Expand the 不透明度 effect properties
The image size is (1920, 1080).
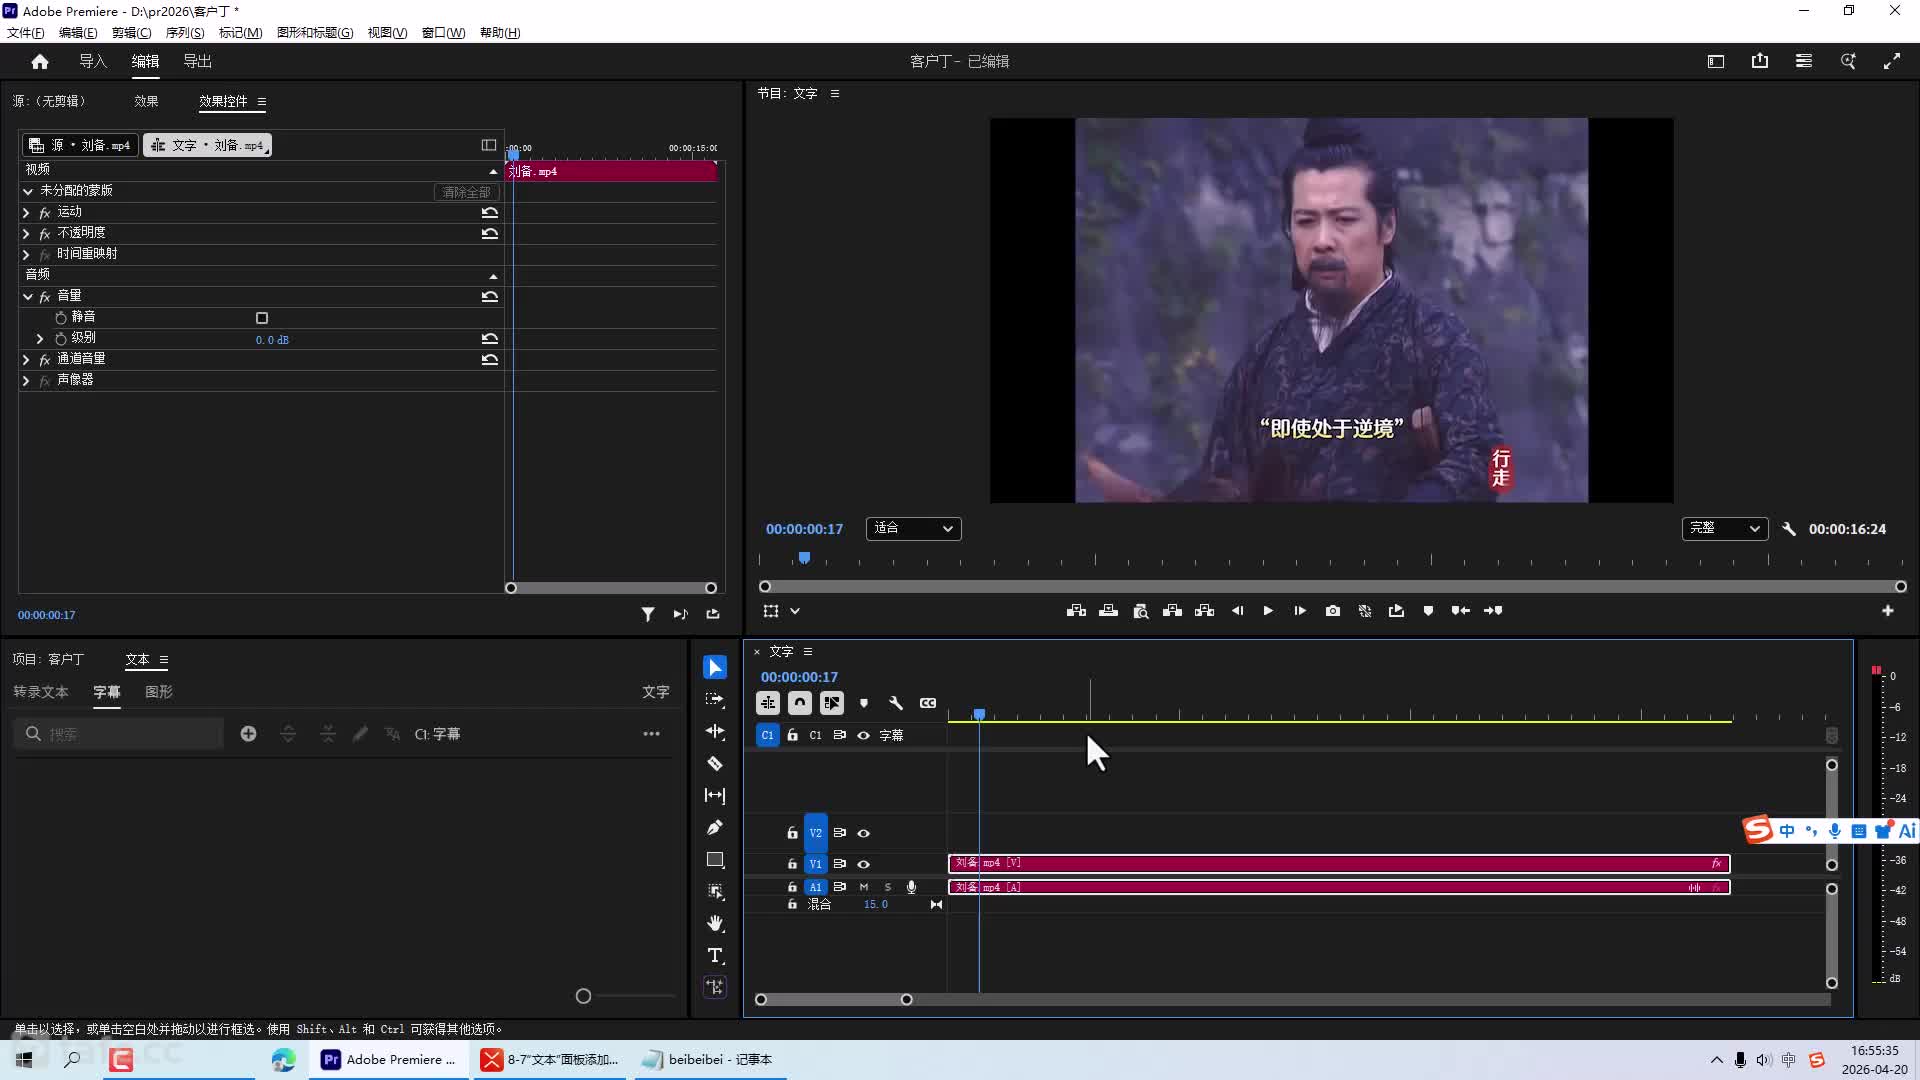[x=26, y=233]
